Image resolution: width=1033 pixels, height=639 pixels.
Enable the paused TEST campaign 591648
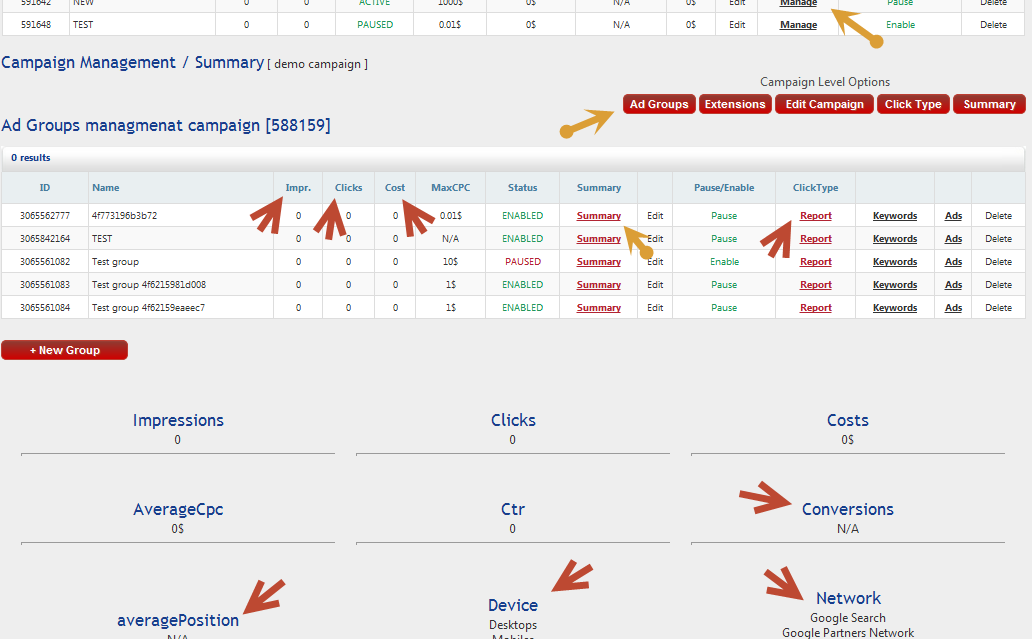tap(900, 25)
